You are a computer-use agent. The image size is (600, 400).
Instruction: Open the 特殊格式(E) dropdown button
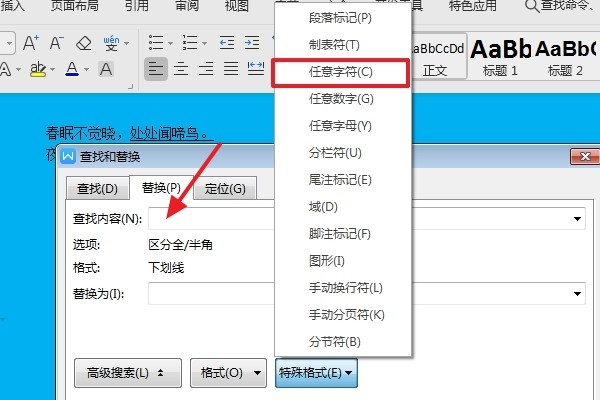coord(316,373)
